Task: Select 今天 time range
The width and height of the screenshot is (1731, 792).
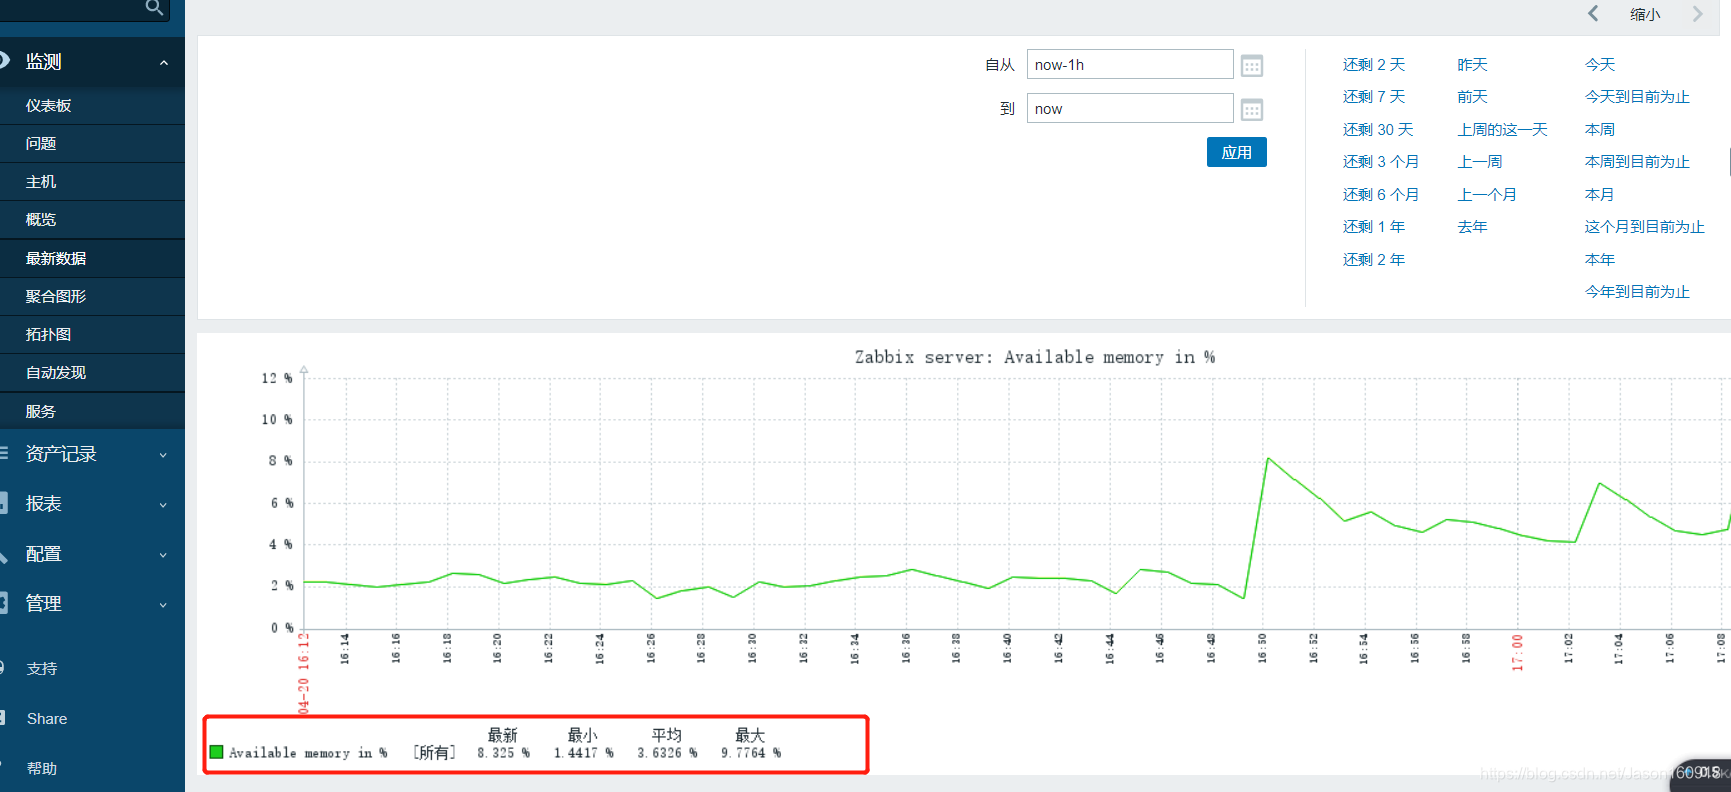Action: tap(1600, 65)
